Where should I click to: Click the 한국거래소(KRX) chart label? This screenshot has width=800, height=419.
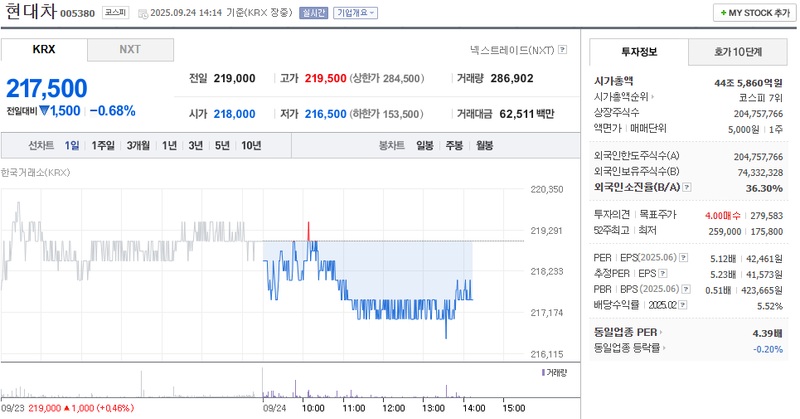point(35,172)
